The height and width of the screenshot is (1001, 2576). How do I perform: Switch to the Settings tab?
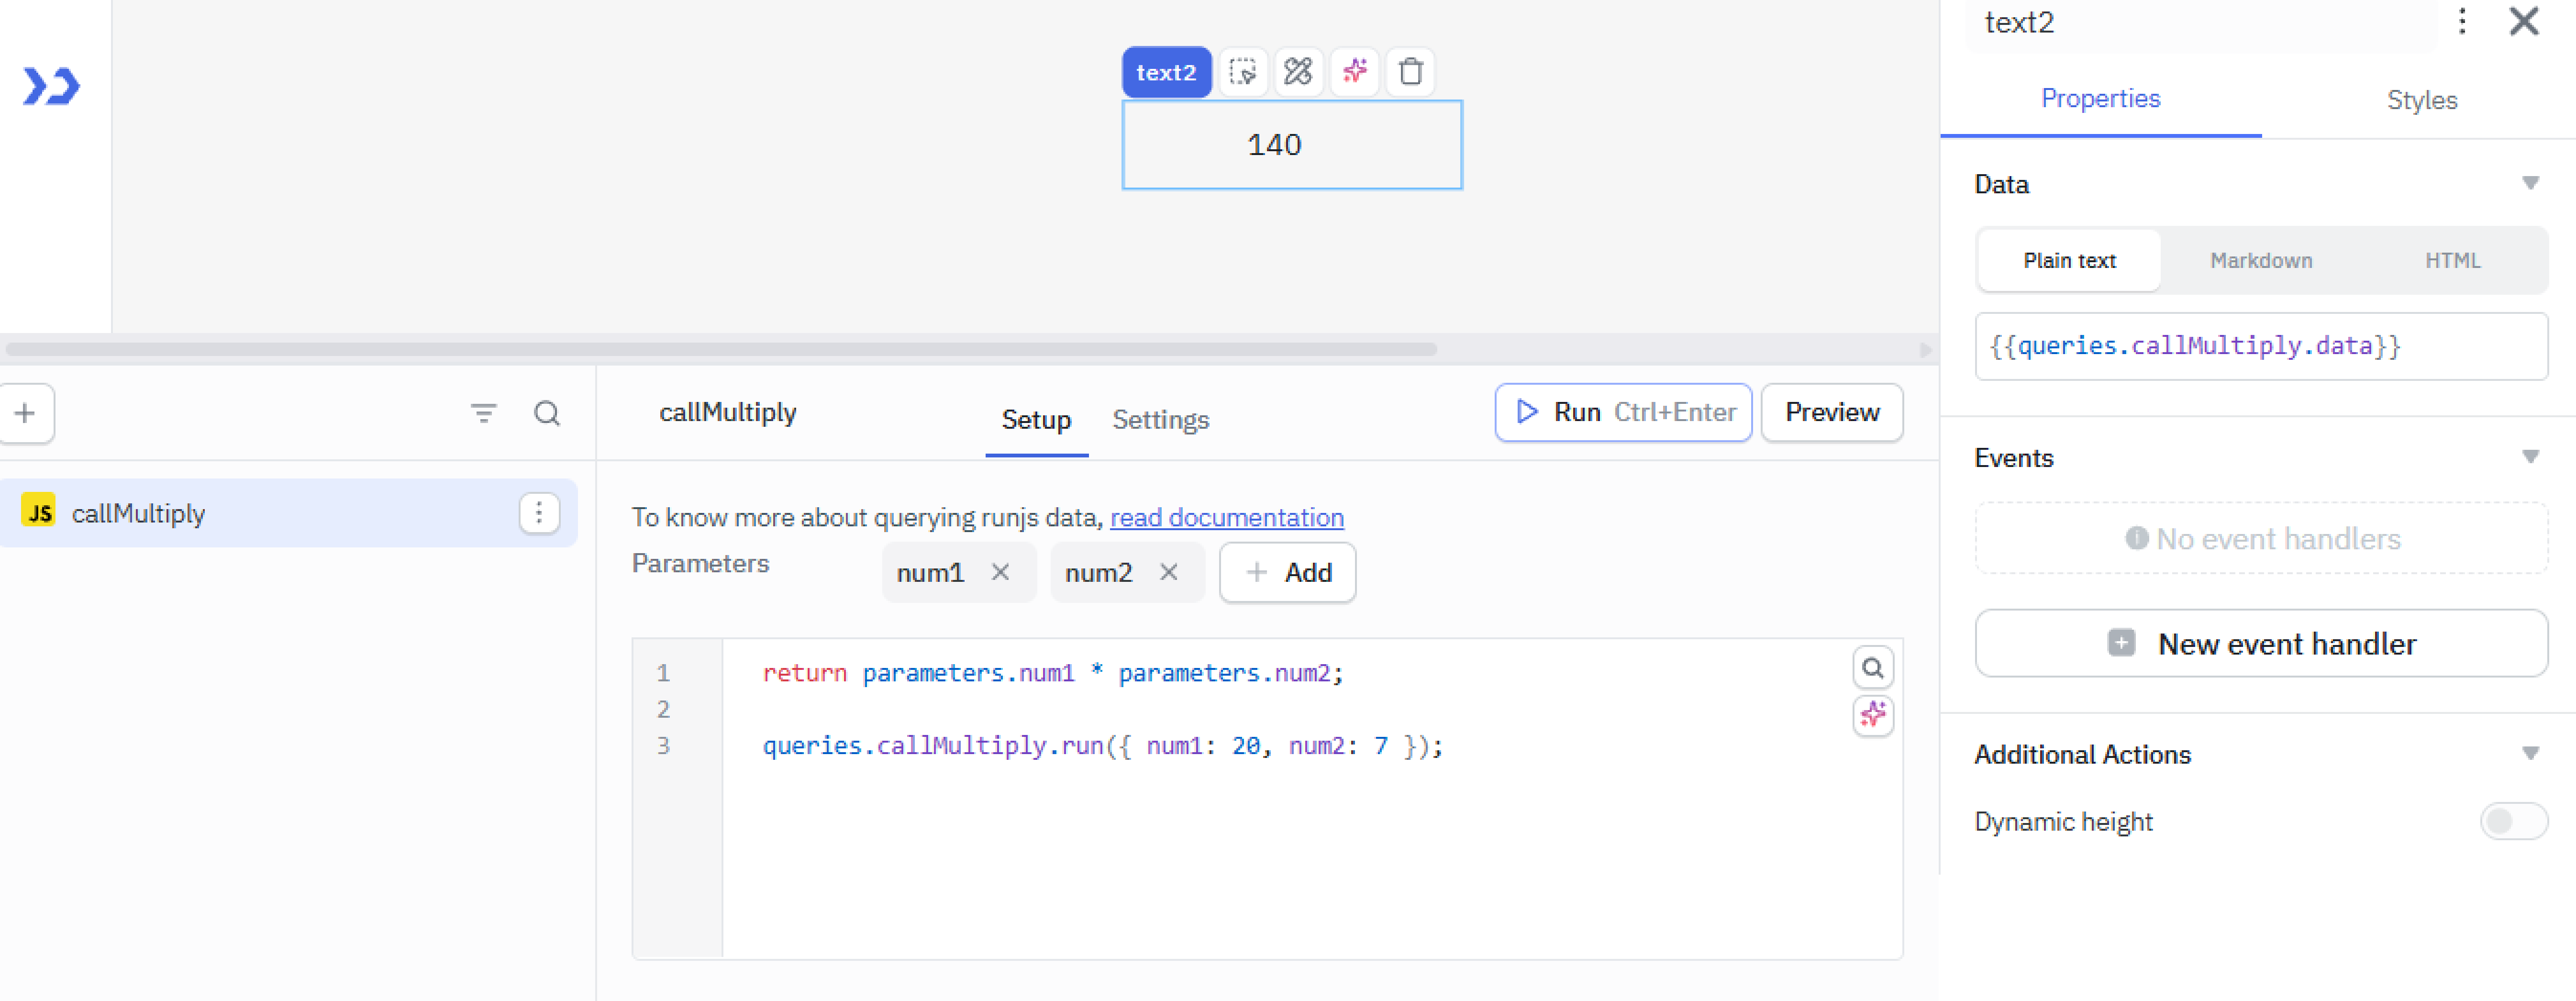1160,420
